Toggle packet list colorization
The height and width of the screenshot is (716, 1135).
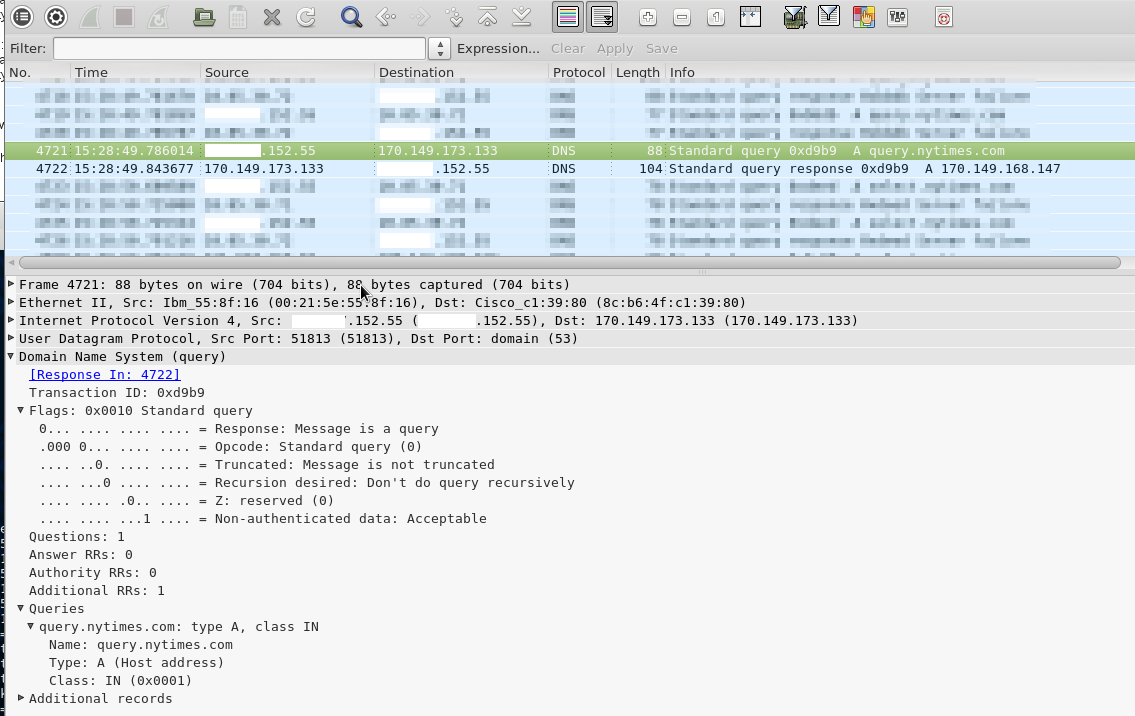pyautogui.click(x=568, y=17)
